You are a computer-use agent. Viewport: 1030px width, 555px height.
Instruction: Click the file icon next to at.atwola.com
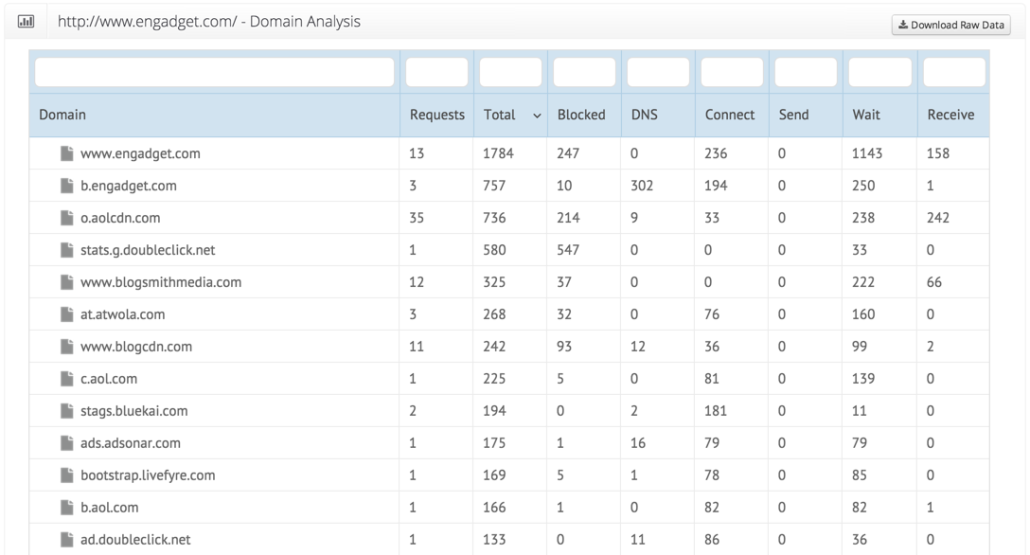[x=66, y=315]
